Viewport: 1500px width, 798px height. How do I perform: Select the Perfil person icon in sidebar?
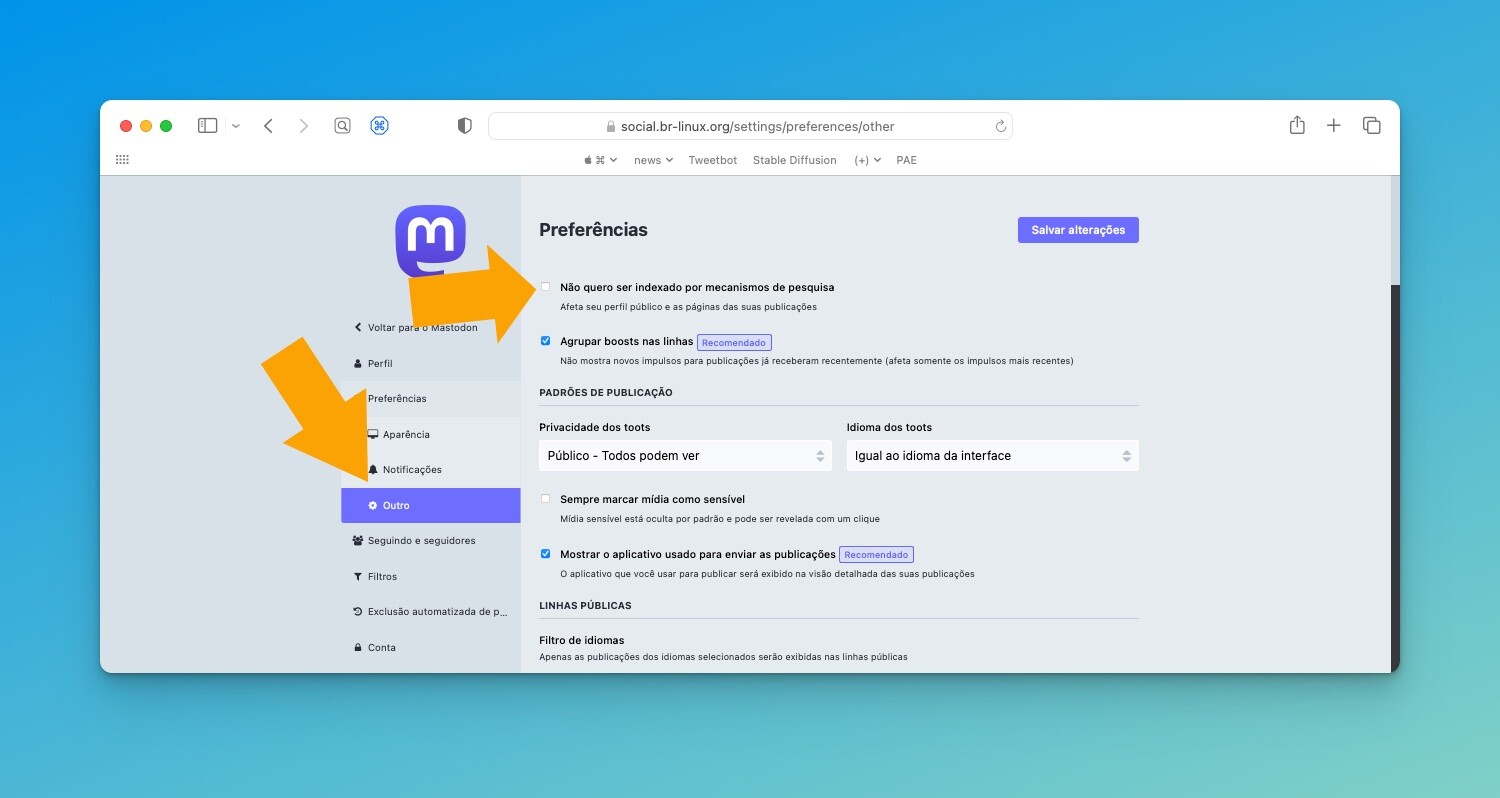[x=357, y=363]
